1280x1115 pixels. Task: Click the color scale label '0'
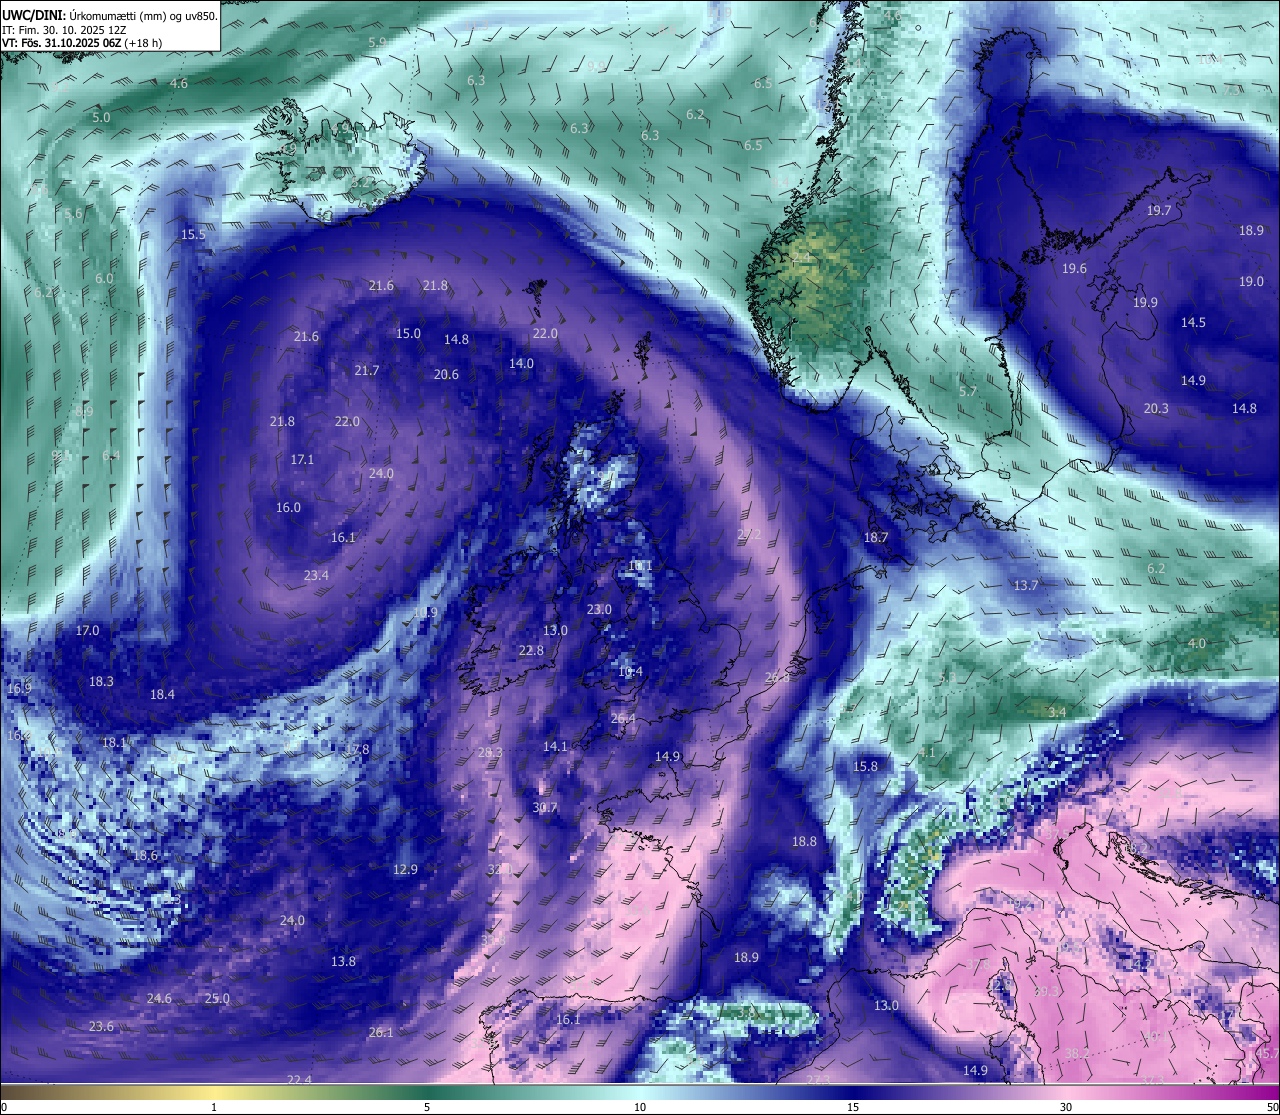coord(4,1107)
